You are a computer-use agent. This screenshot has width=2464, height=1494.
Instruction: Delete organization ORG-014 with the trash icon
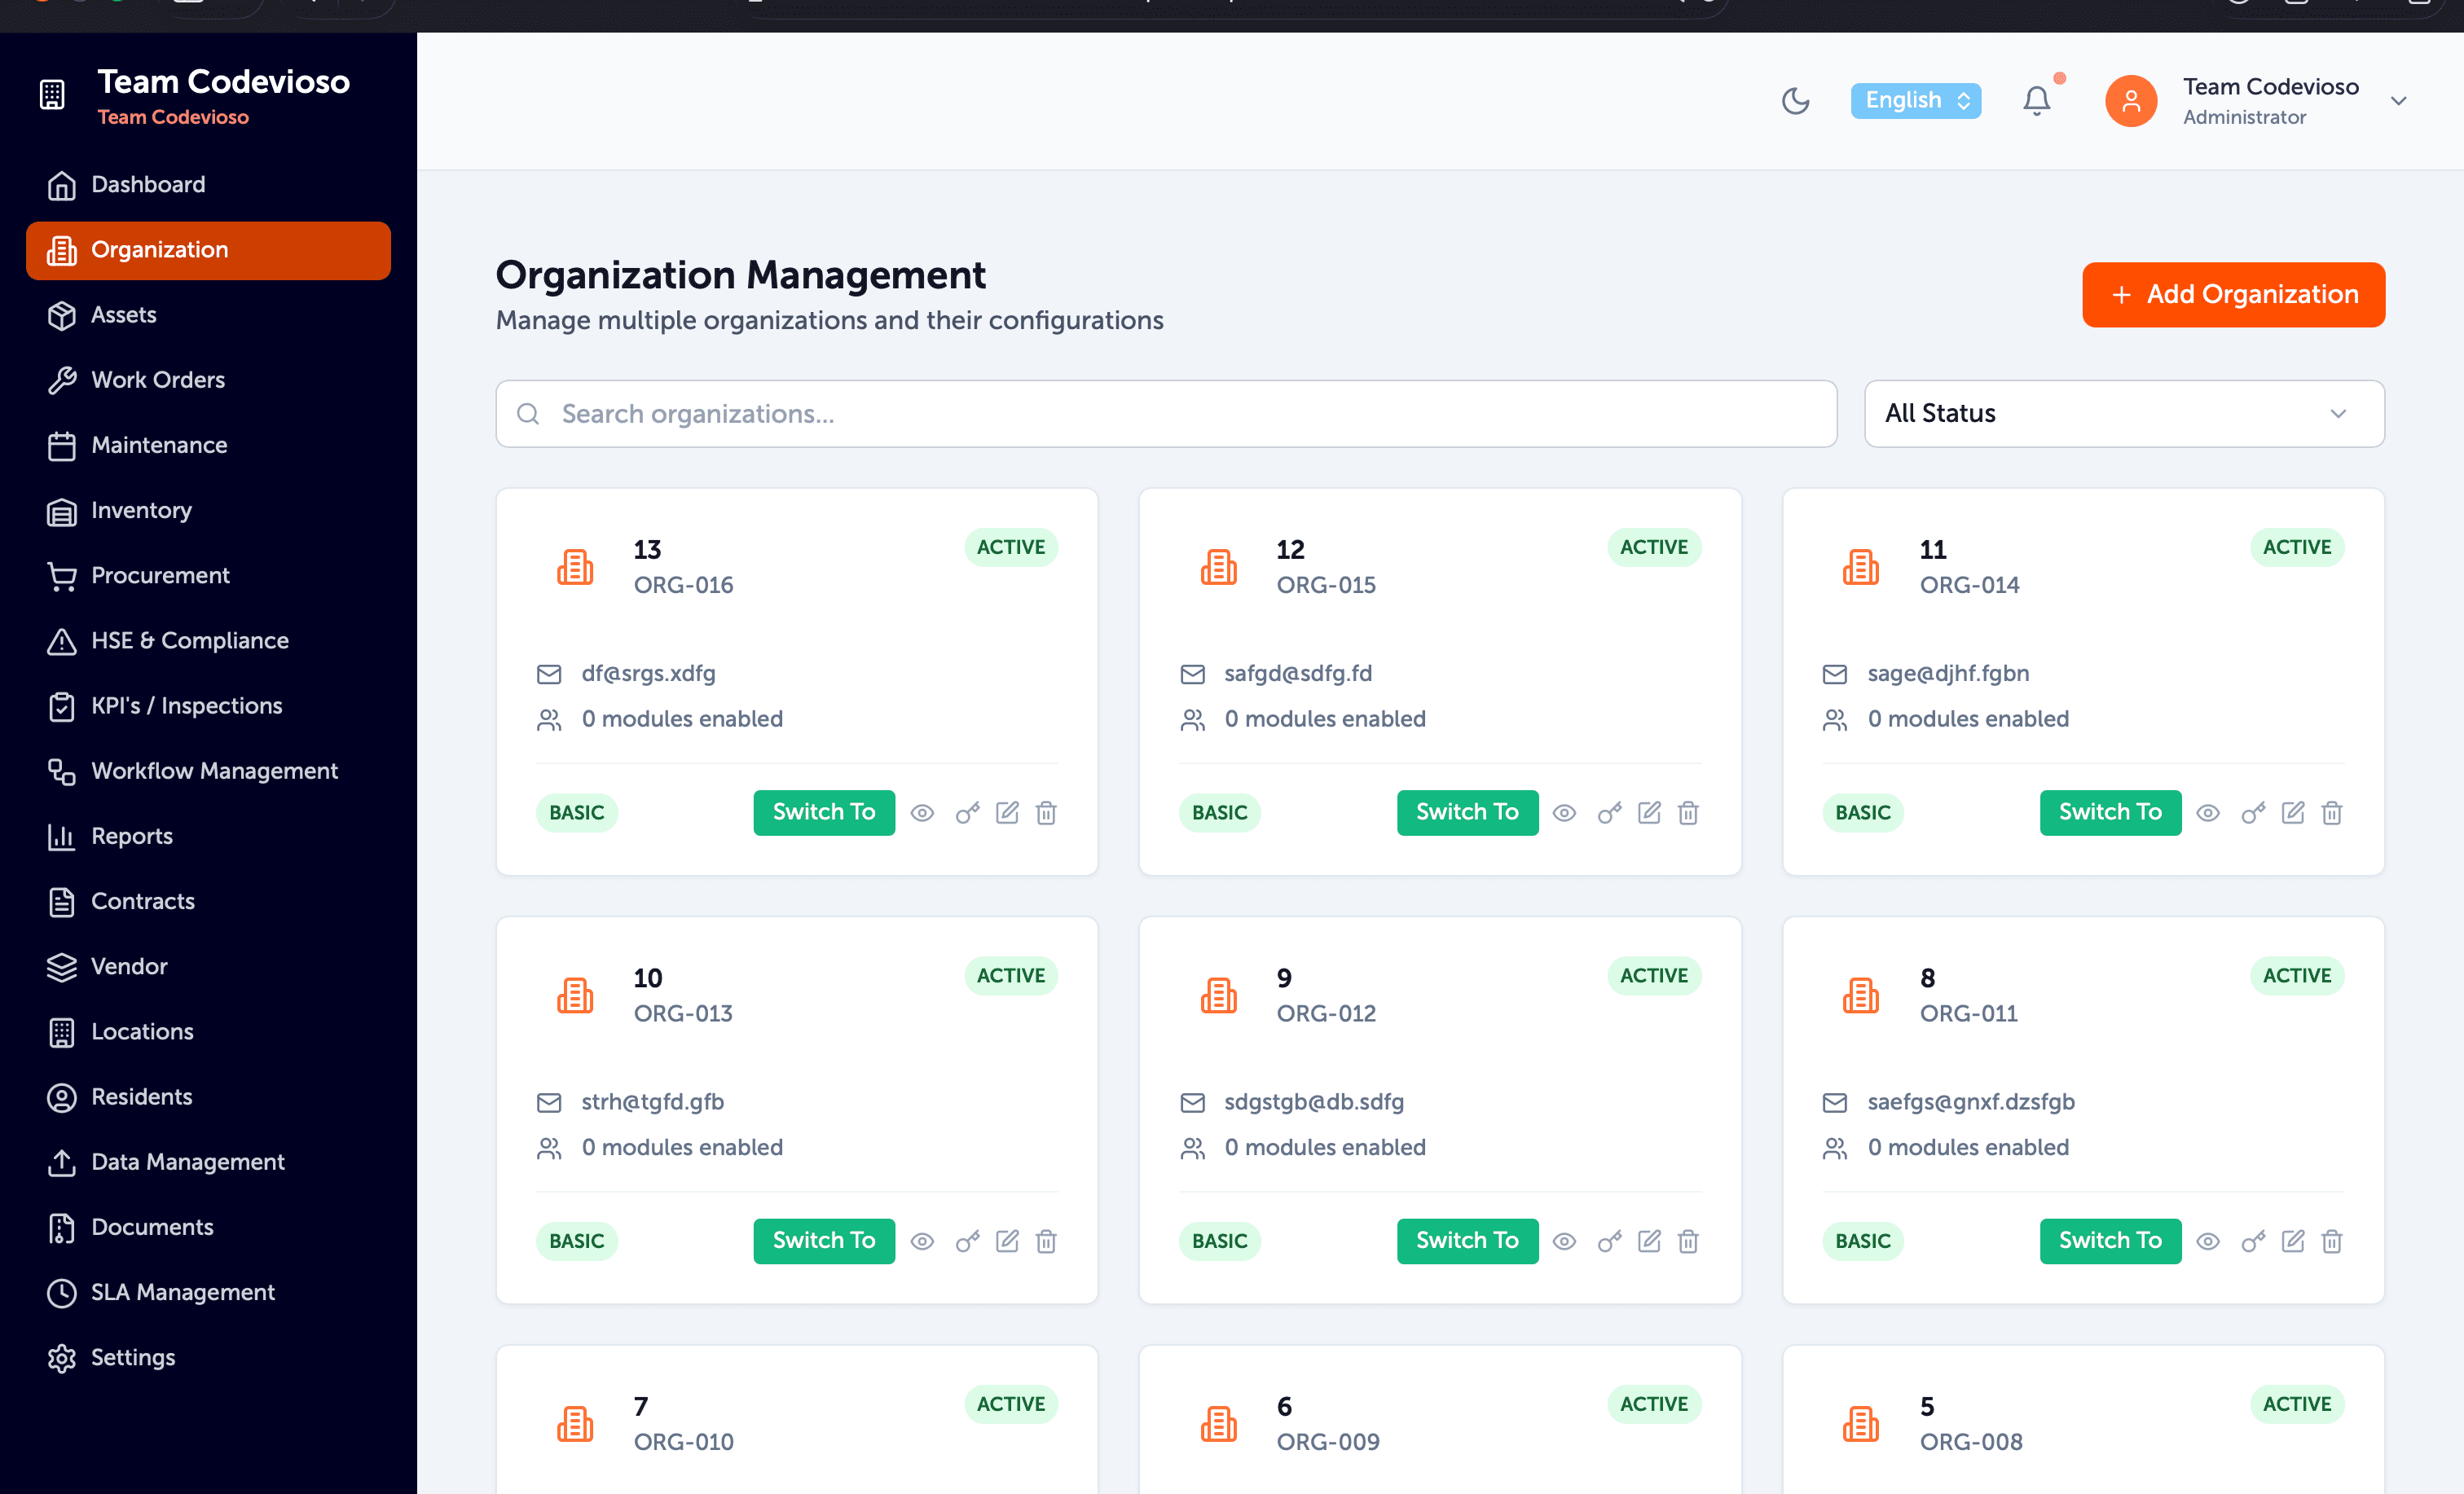2332,813
